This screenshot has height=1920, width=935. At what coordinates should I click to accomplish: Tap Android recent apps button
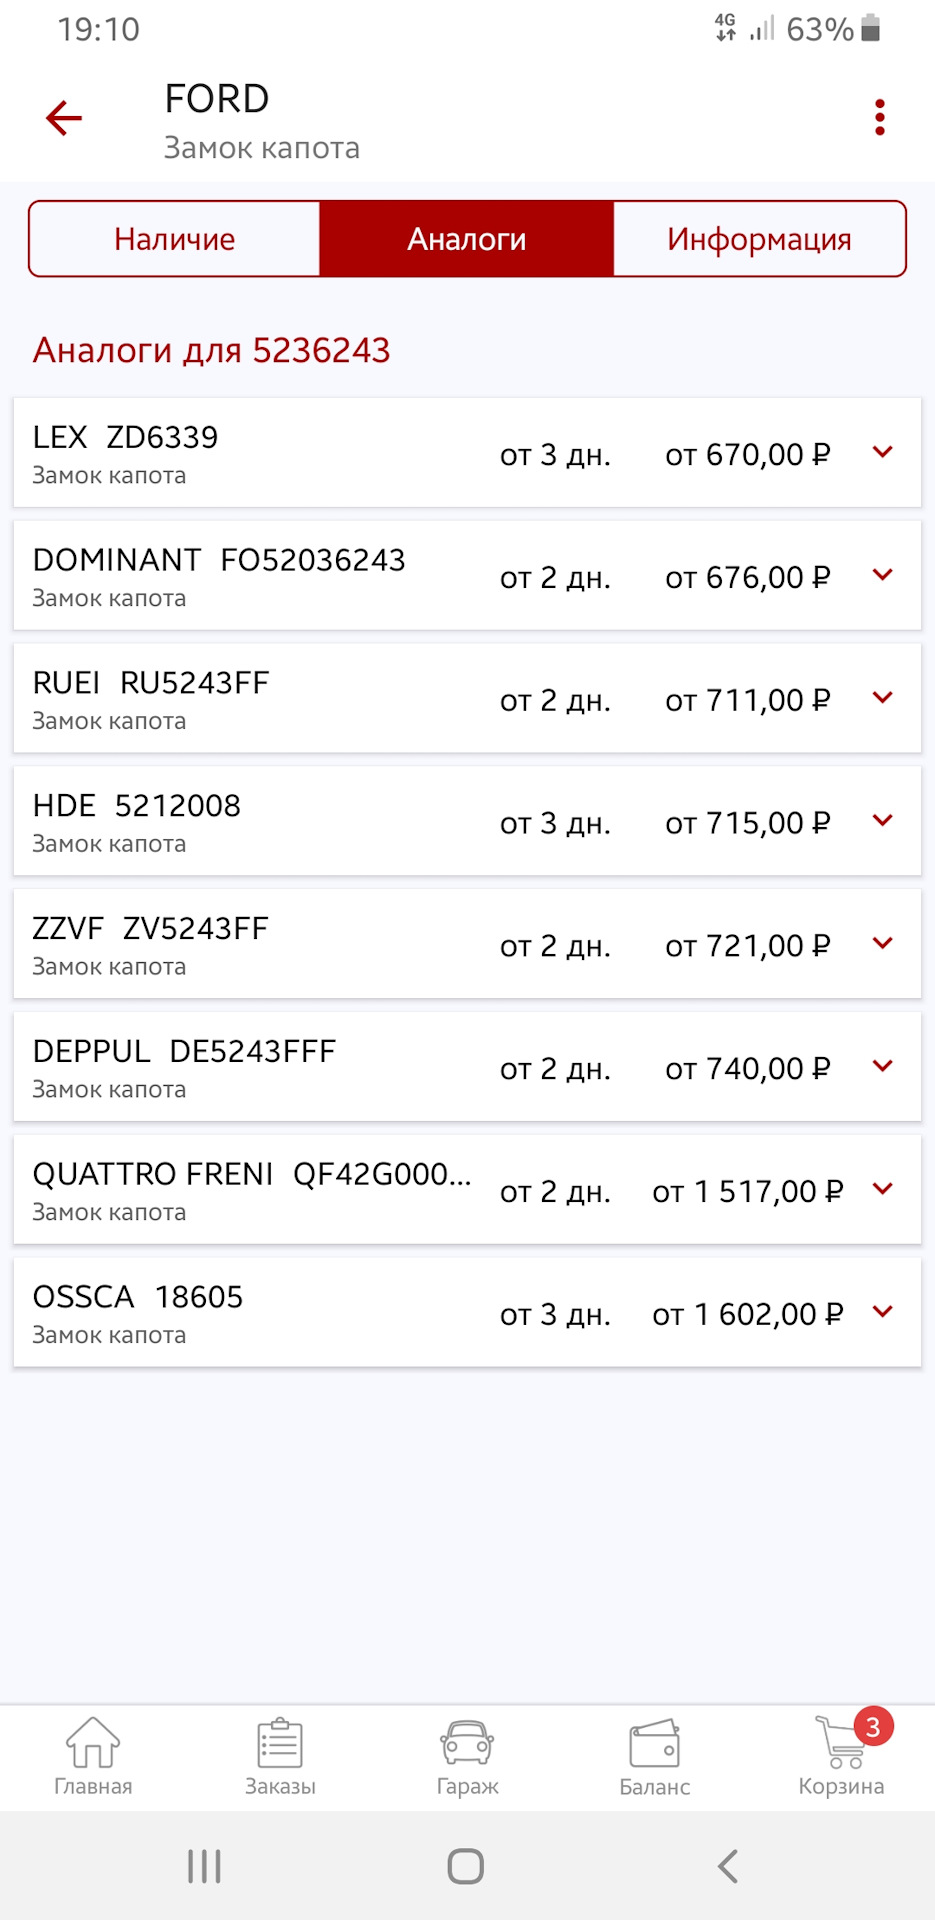[204, 1866]
